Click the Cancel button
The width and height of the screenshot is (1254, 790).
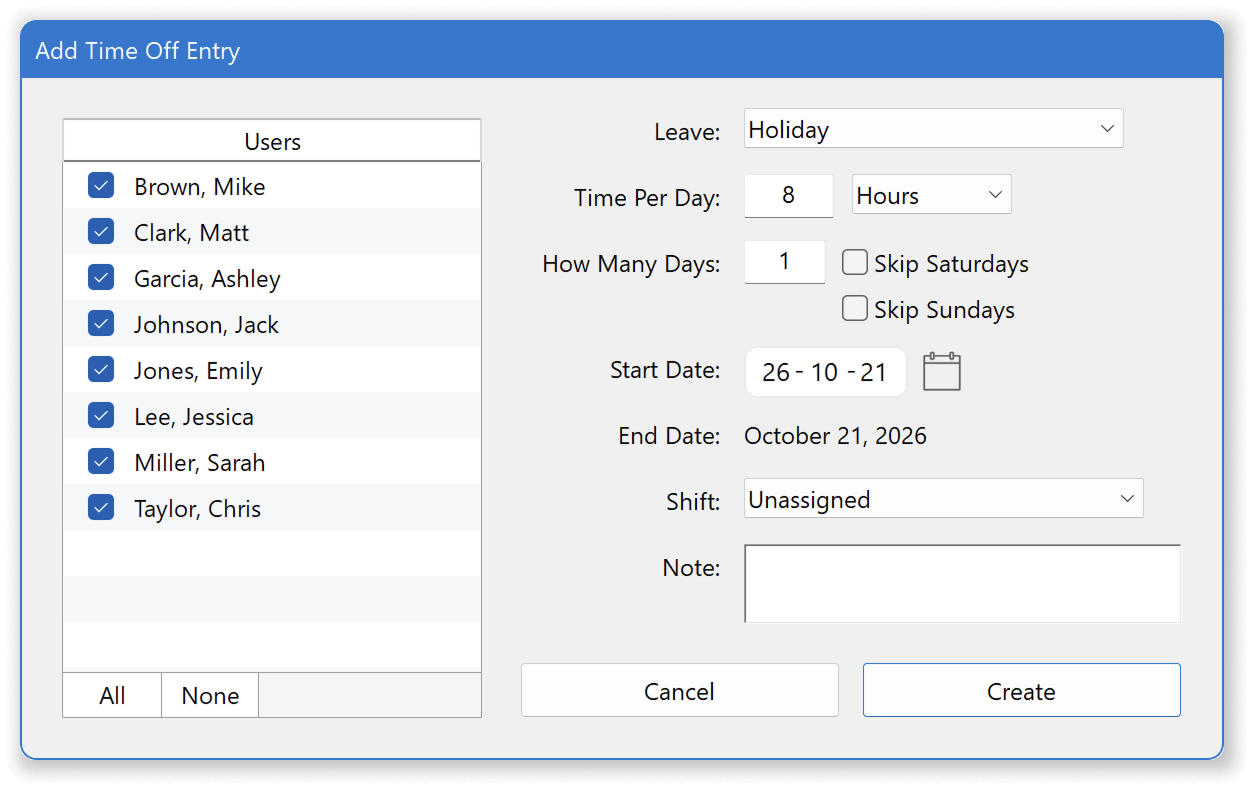click(x=679, y=691)
